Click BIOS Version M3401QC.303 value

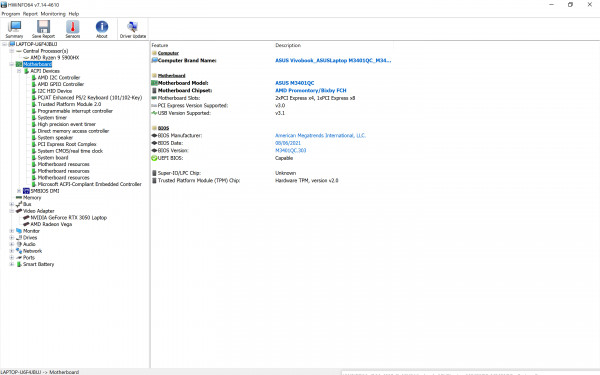click(290, 150)
